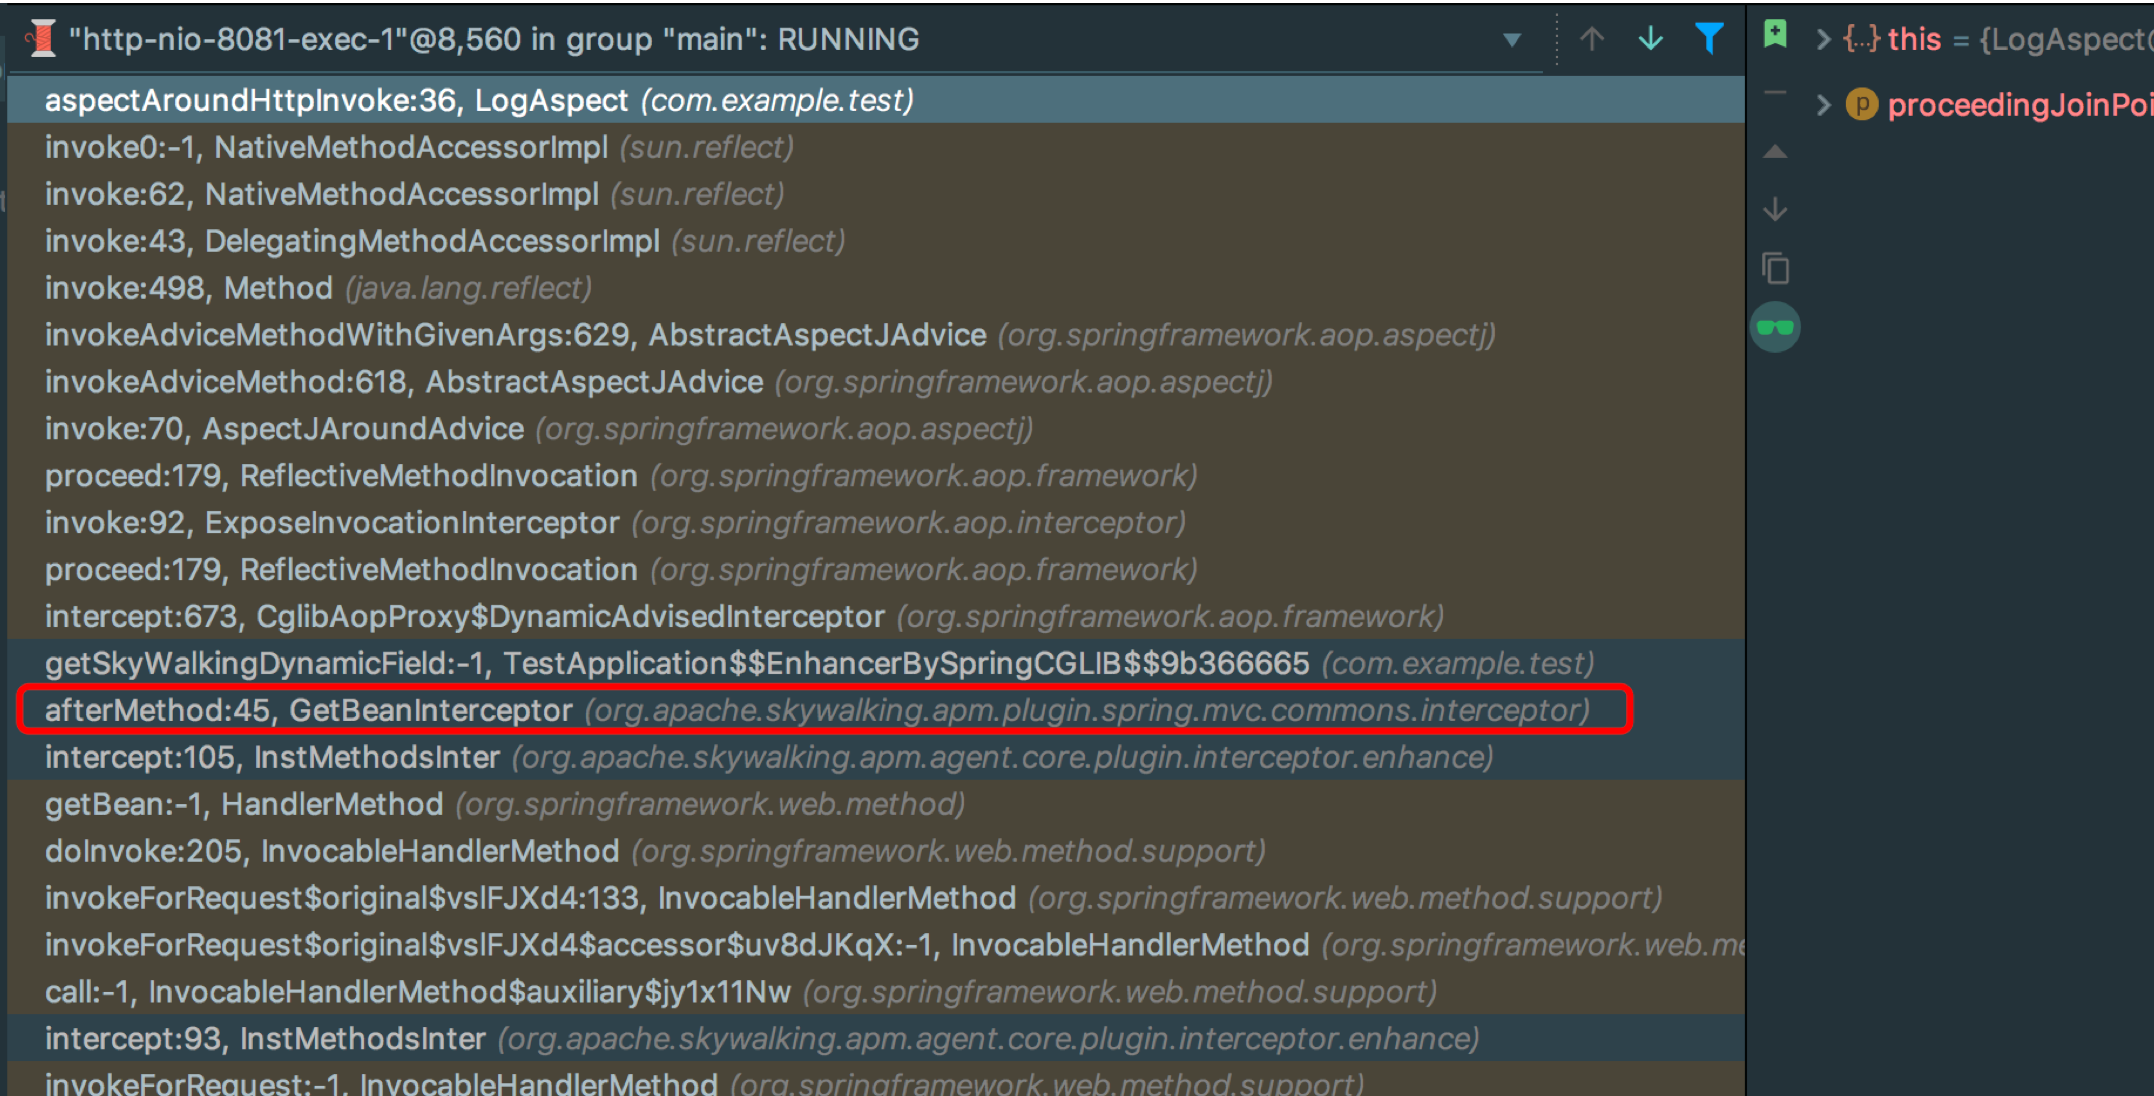The image size is (2154, 1096).
Task: Expand the proceedingJoinPoint variable node
Action: (1823, 105)
